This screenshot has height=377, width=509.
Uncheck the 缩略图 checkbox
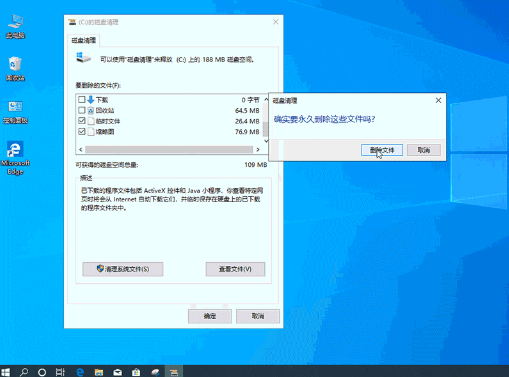point(82,131)
